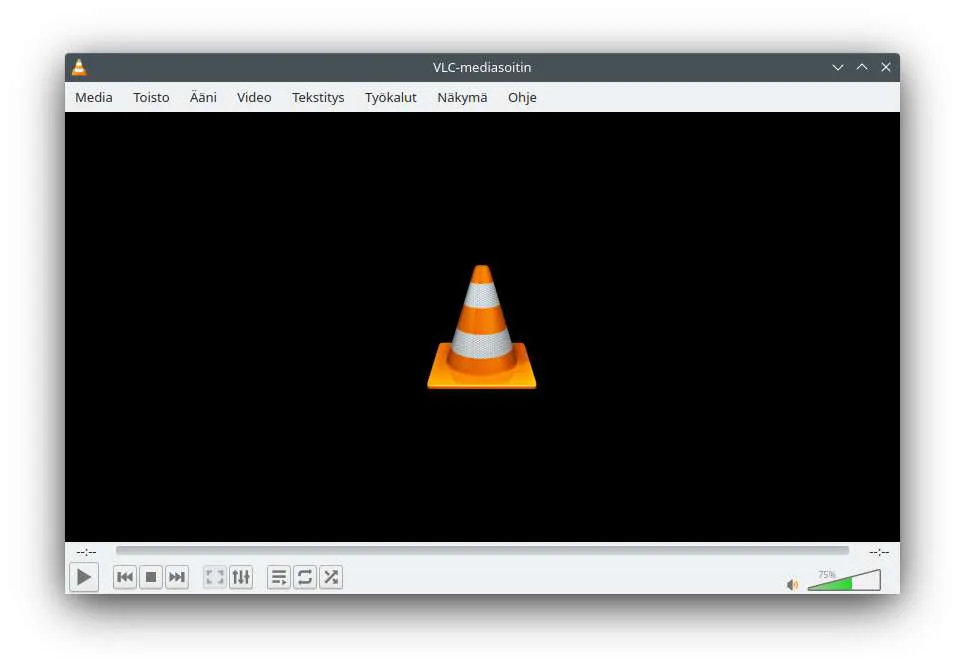Open the Näkymä menu
This screenshot has width=965, height=671.
pyautogui.click(x=462, y=97)
